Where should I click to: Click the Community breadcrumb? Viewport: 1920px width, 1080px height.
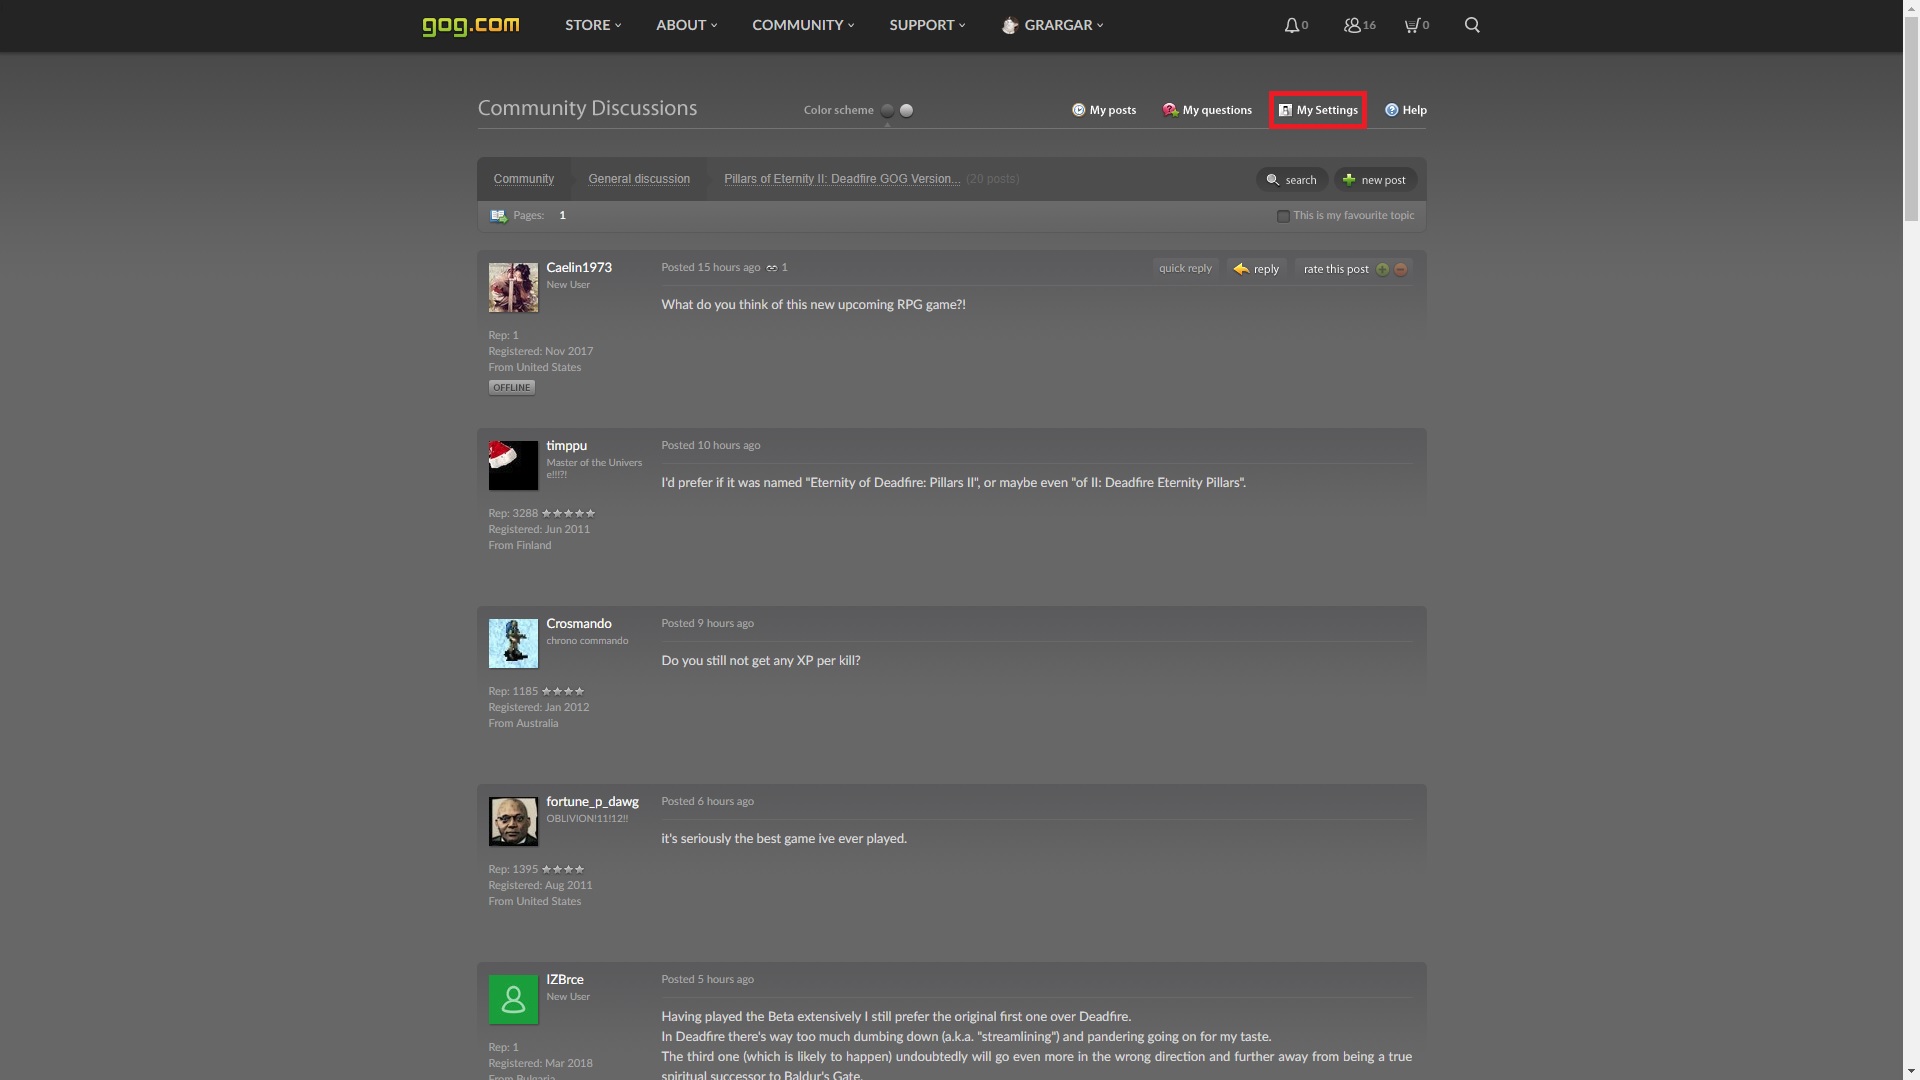[523, 179]
